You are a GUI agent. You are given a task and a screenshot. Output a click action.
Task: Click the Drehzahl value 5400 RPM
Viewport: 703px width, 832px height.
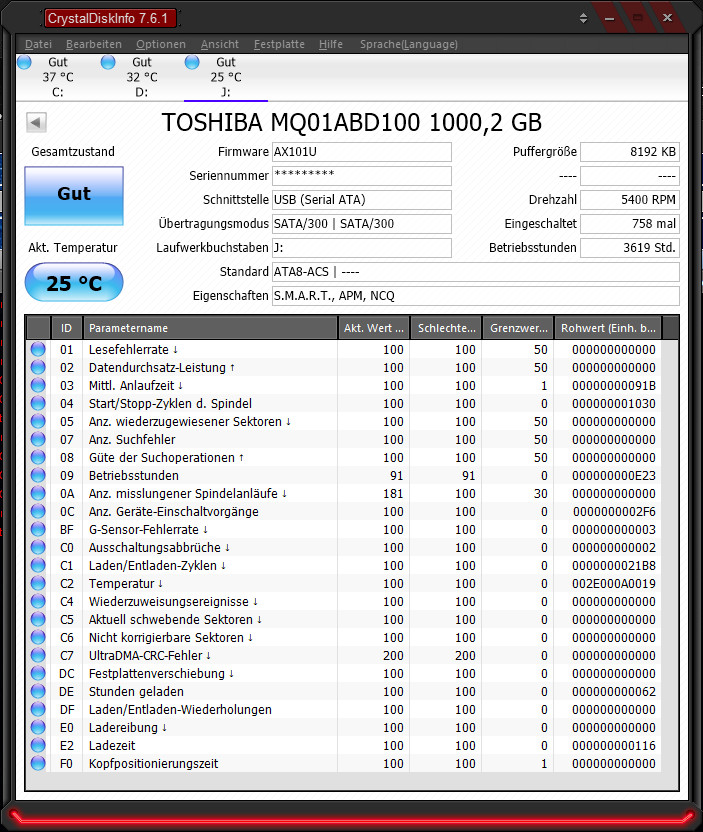(x=630, y=200)
